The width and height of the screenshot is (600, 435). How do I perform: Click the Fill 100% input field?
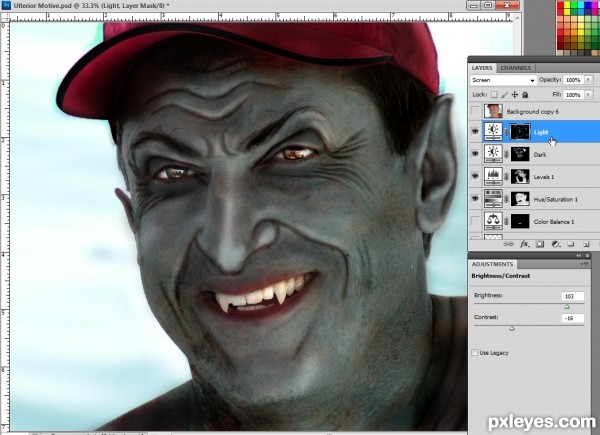(573, 94)
